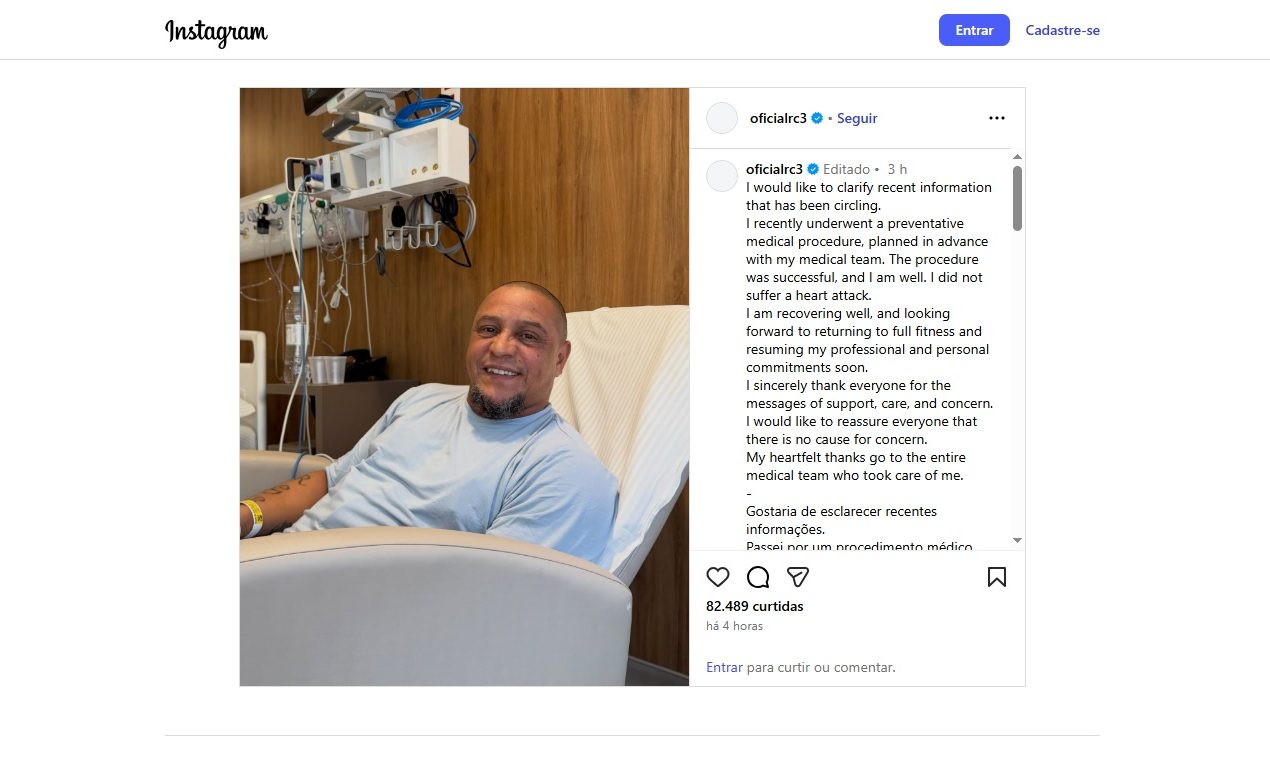This screenshot has height=767, width=1270.
Task: Click the heart like icon
Action: click(718, 577)
